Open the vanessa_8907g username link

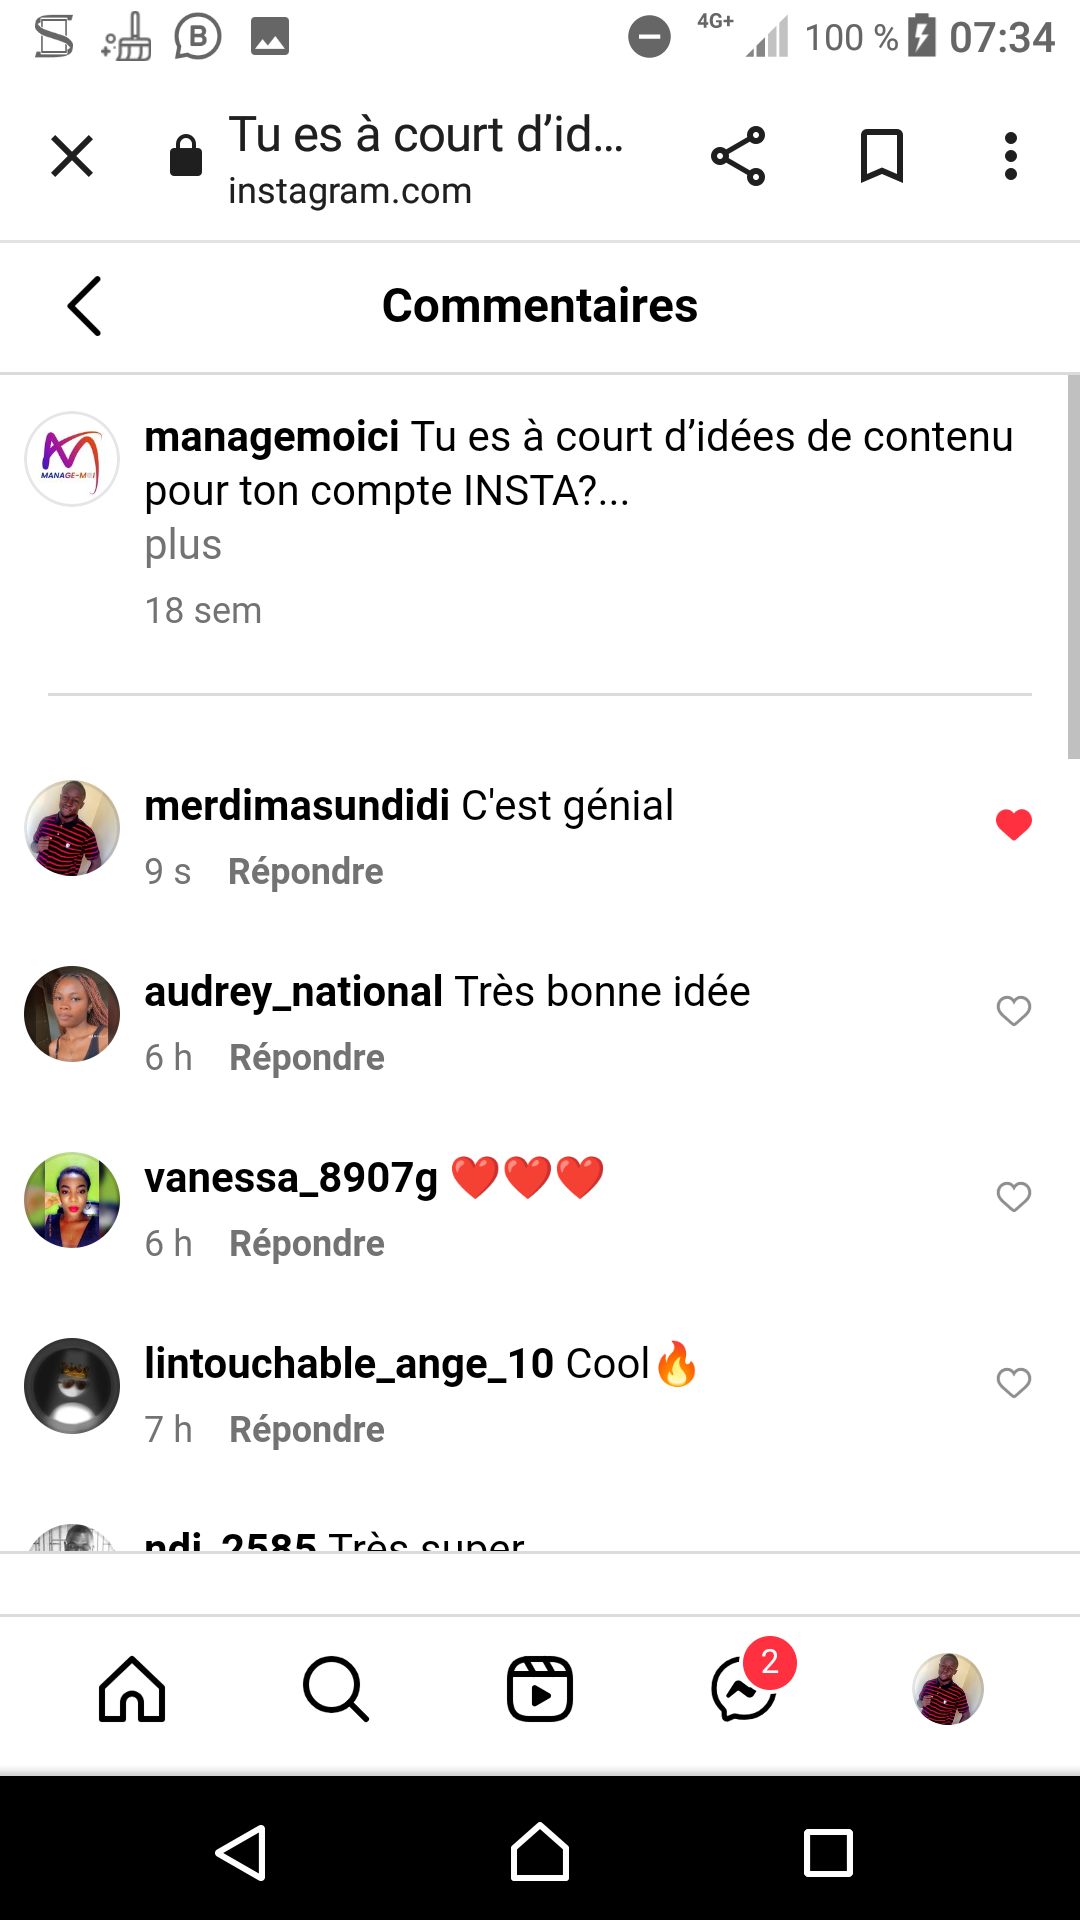click(291, 1178)
